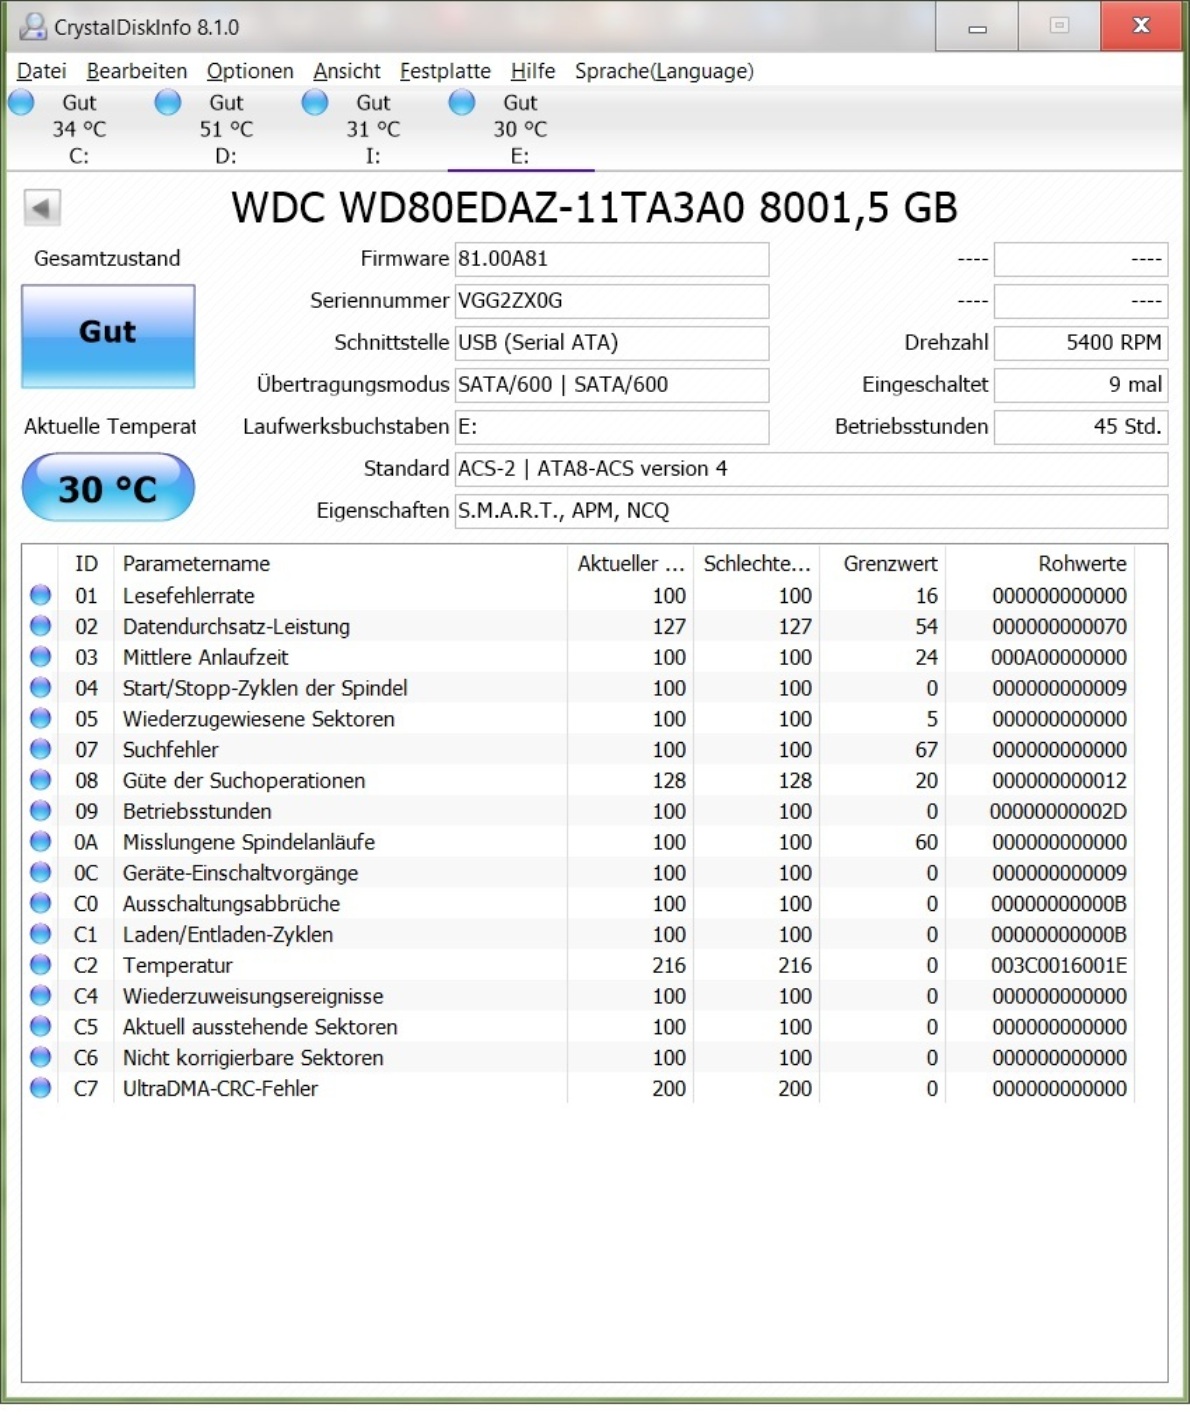Select drive E: status orb
The height and width of the screenshot is (1421, 1190).
462,102
